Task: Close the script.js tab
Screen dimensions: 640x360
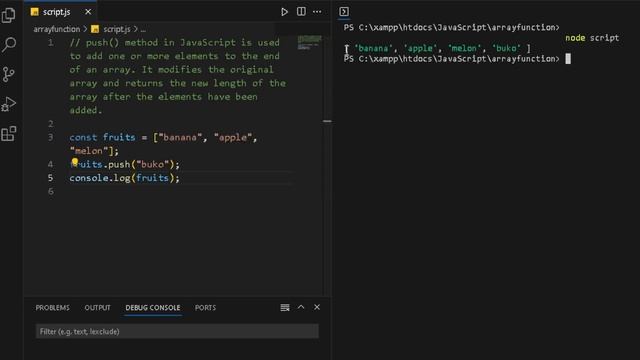Action: (88, 12)
